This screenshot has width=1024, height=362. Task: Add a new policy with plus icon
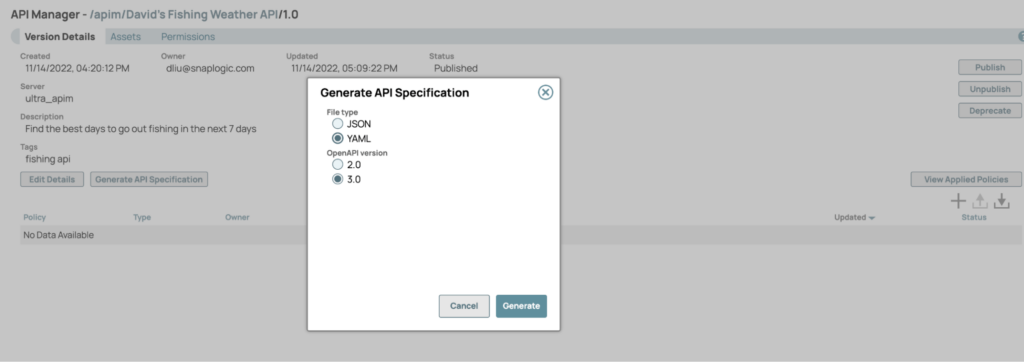(958, 201)
